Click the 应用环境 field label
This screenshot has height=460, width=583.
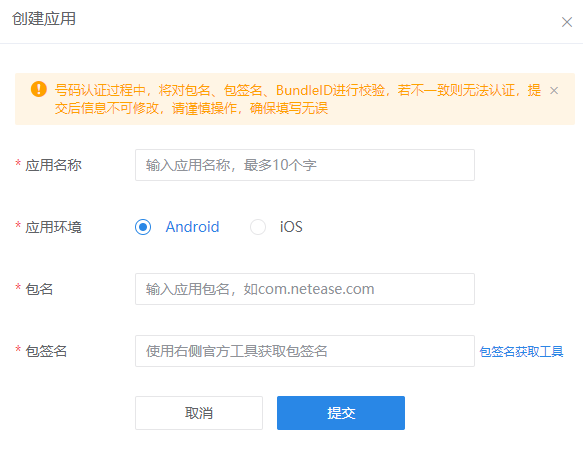(54, 227)
